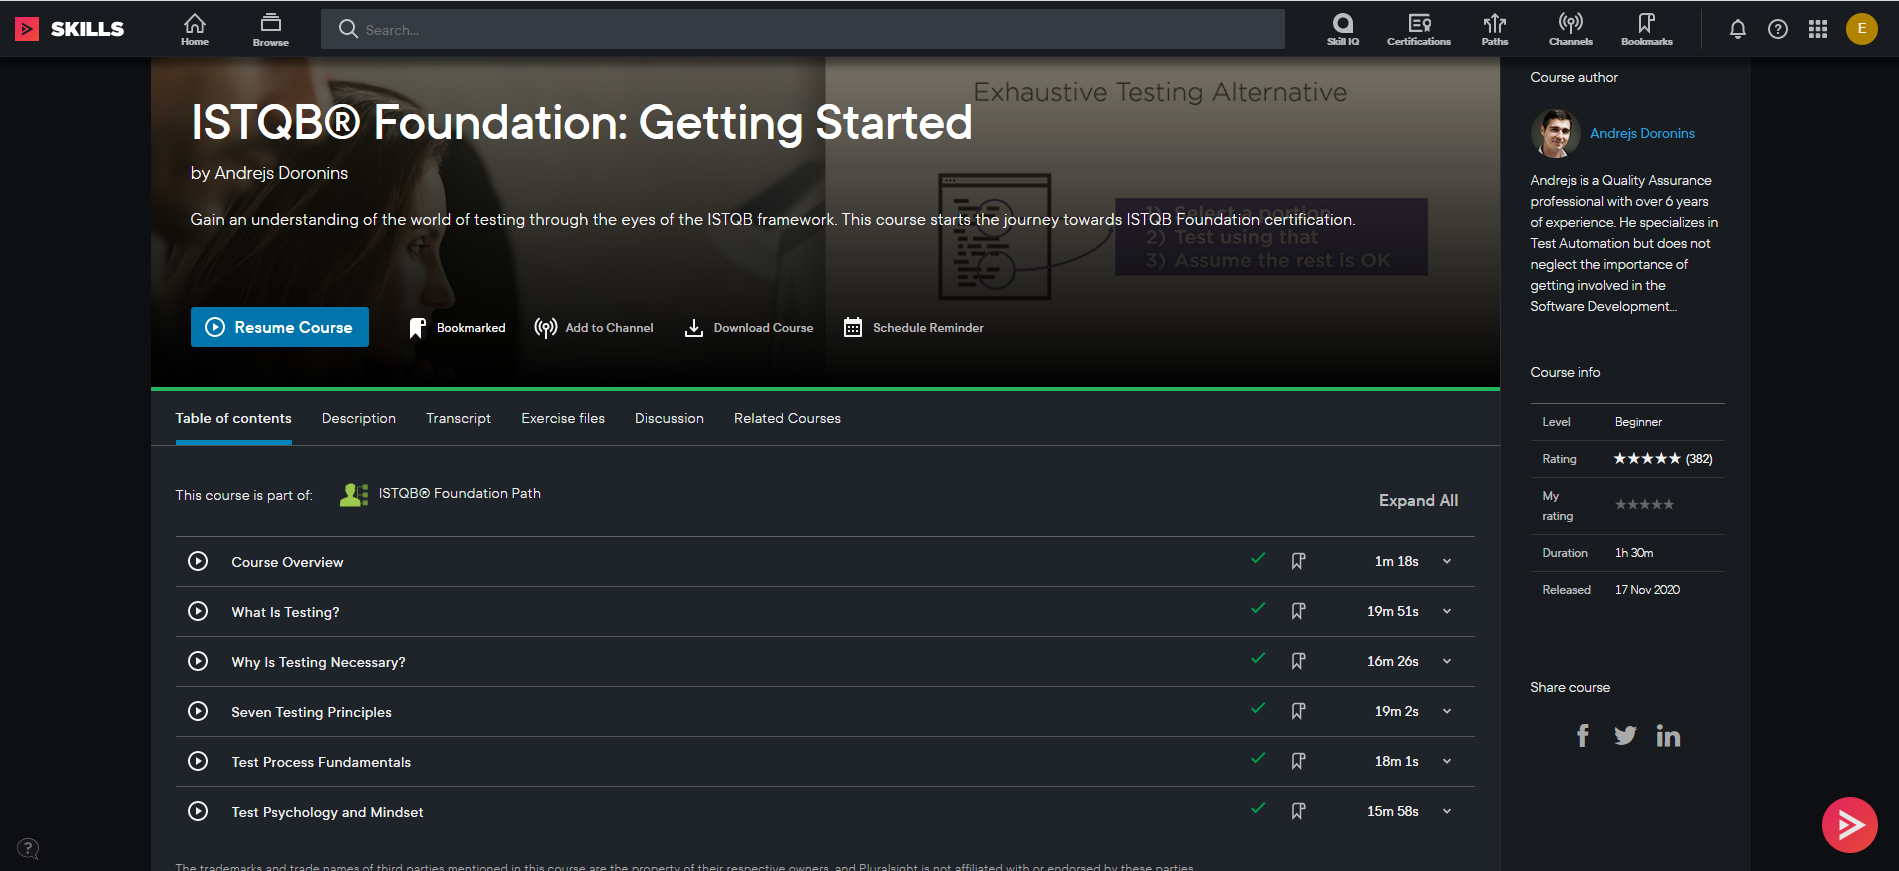The image size is (1899, 871).
Task: Click Add to Channel
Action: (x=594, y=328)
